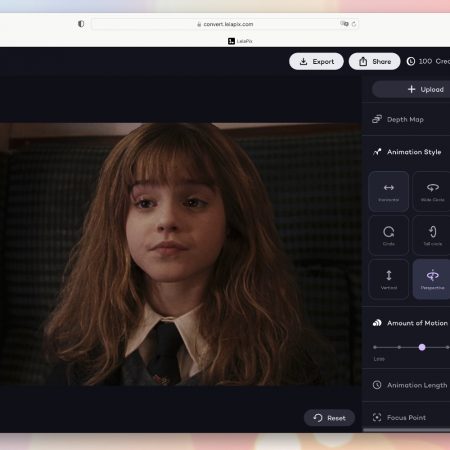Click the privacy shield icon in browser
Screen dimensions: 450x450
pyautogui.click(x=81, y=24)
